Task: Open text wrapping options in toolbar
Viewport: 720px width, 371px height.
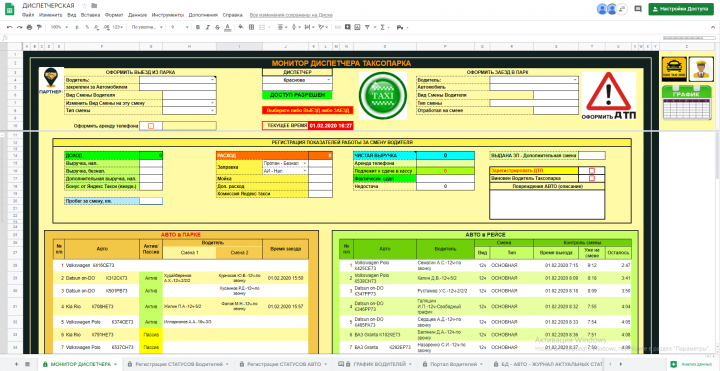Action: point(310,27)
